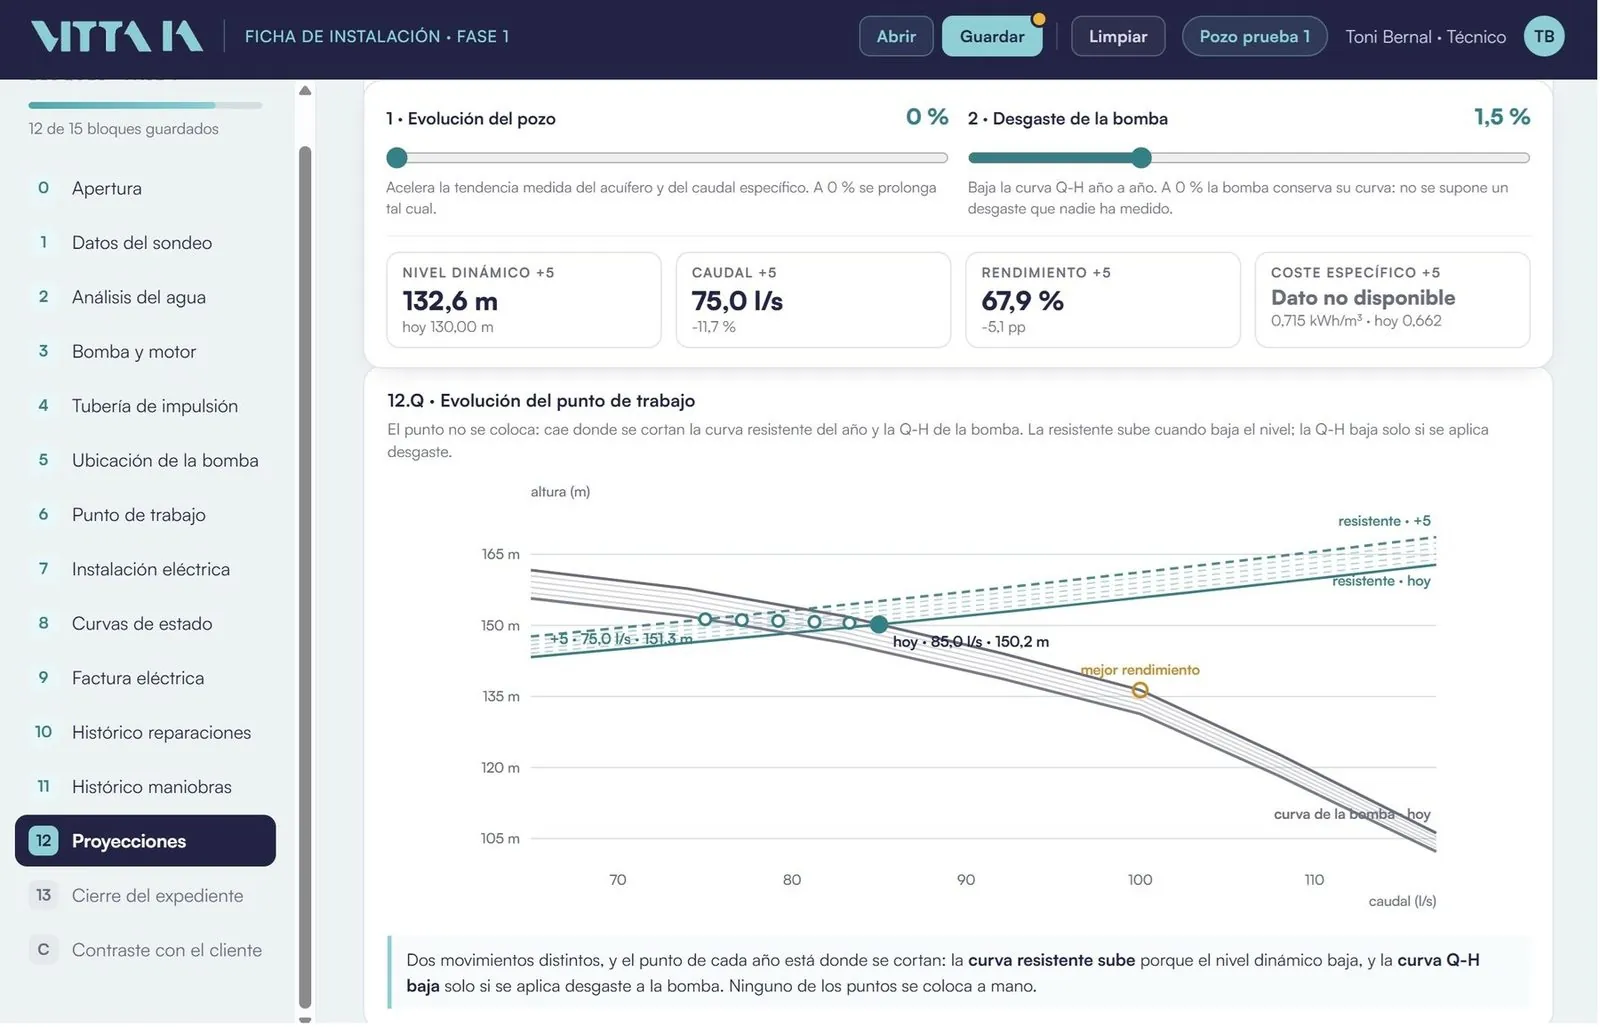
Task: Open Análisis del agua section
Action: [145, 297]
